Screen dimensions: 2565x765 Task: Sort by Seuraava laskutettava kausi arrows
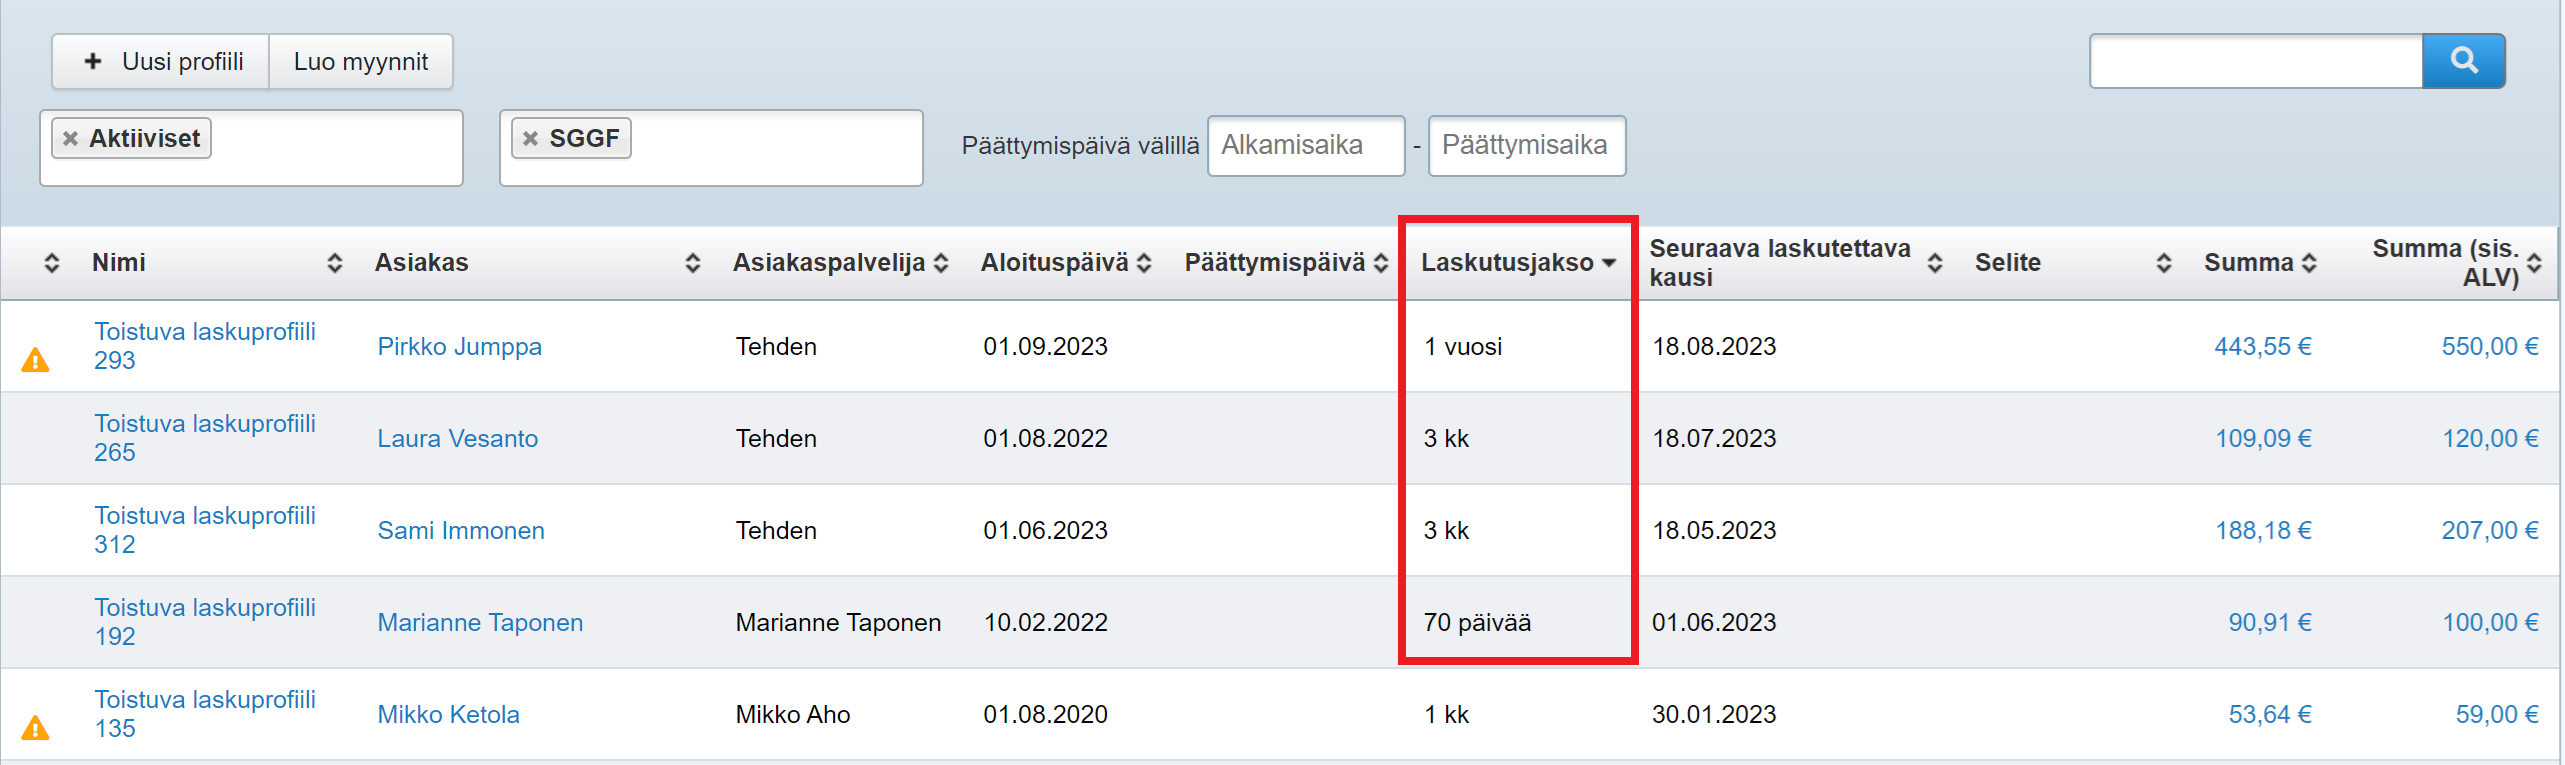coord(1935,263)
